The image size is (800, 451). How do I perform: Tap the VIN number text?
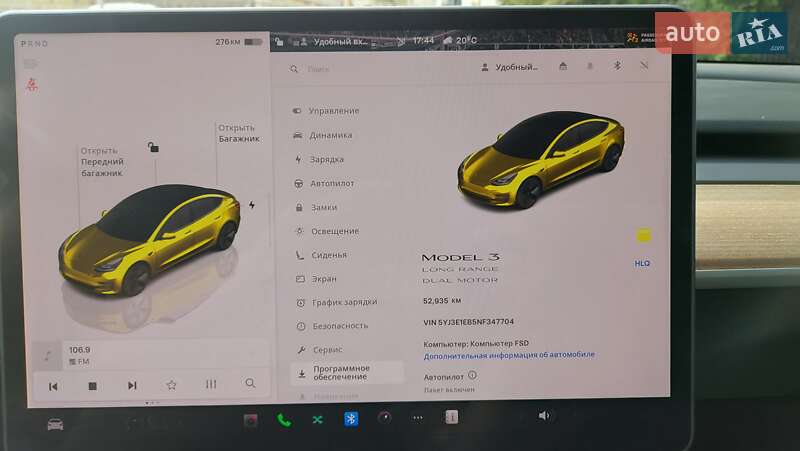coord(468,322)
